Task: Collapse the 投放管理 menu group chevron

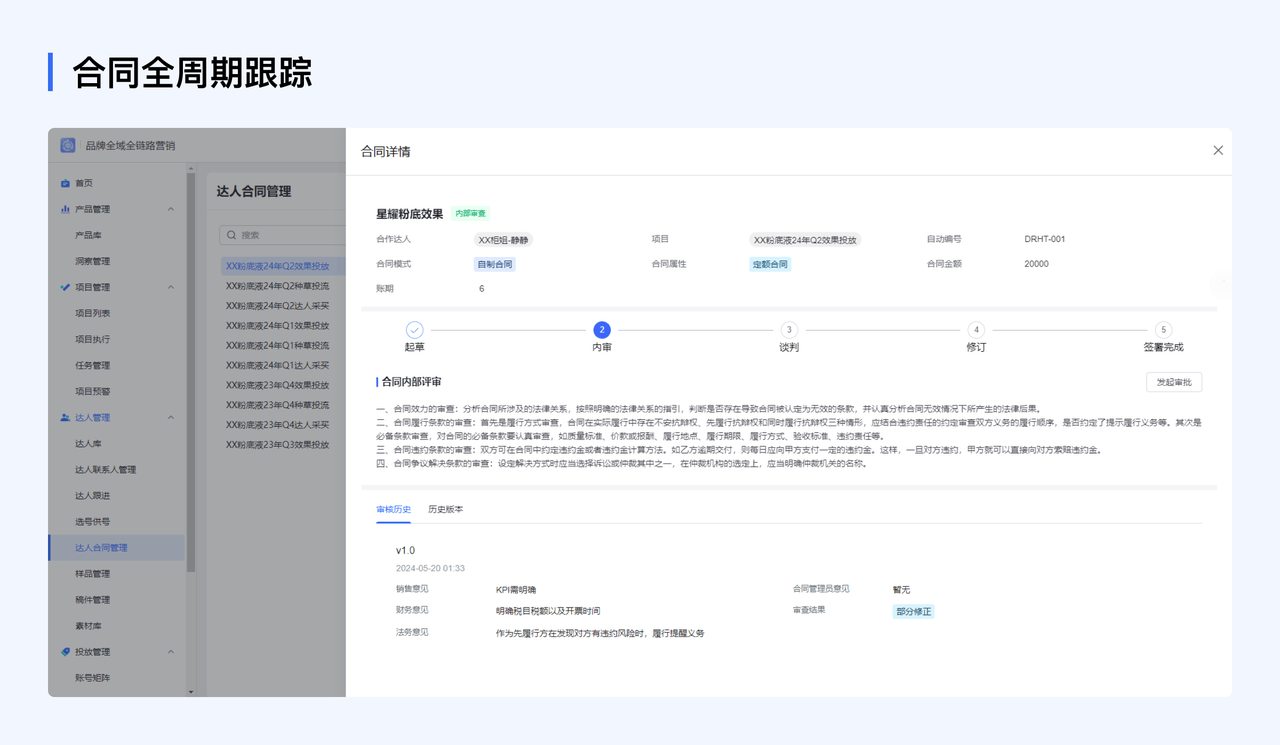Action: (x=171, y=651)
